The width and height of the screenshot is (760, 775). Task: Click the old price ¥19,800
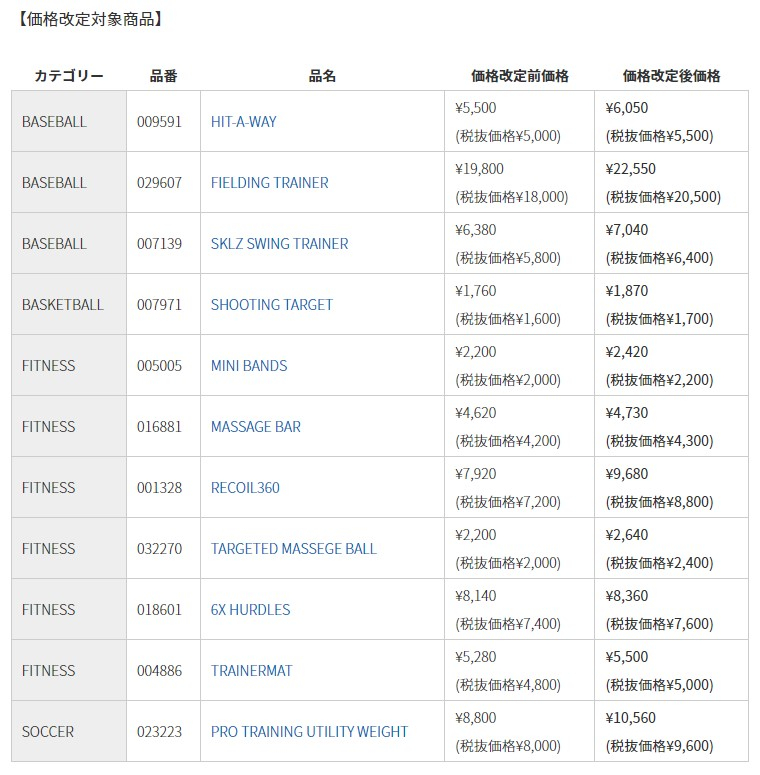[x=479, y=169]
